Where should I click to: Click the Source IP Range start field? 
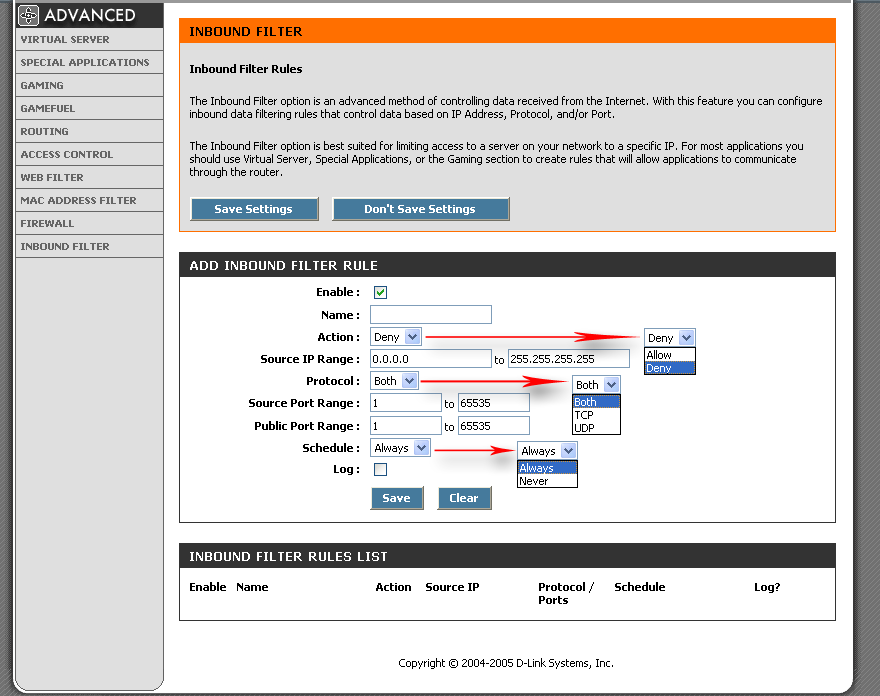tap(431, 359)
